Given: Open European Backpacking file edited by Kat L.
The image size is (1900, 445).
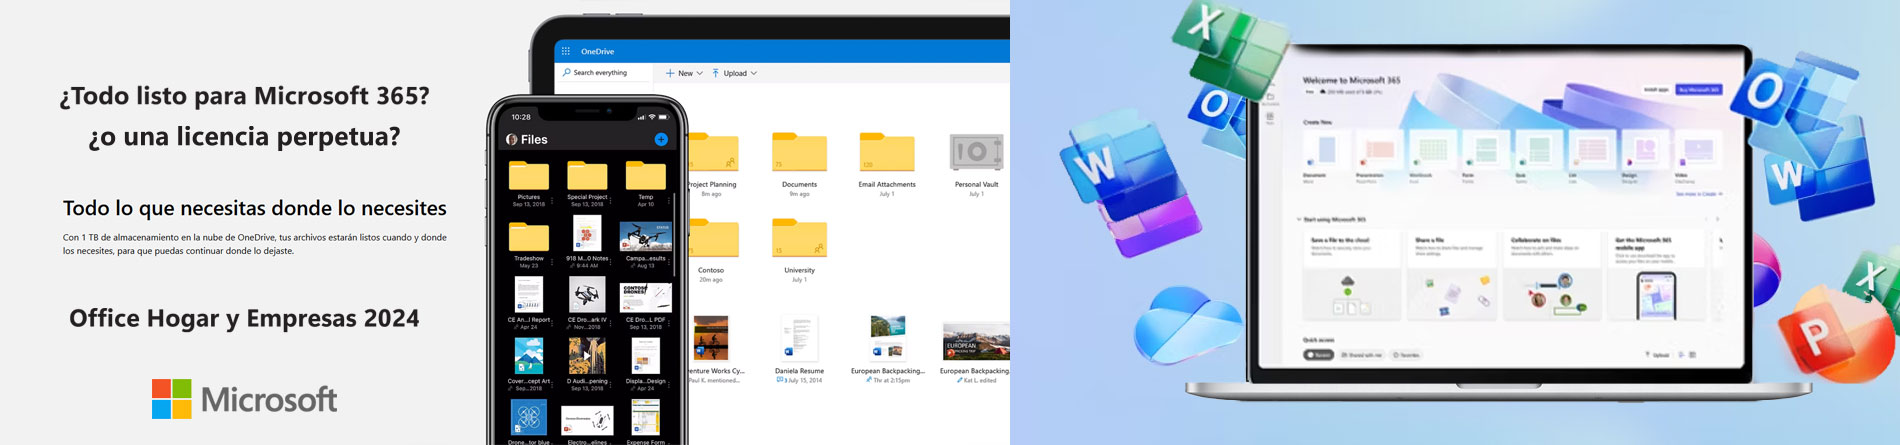Looking at the screenshot, I should pos(976,341).
